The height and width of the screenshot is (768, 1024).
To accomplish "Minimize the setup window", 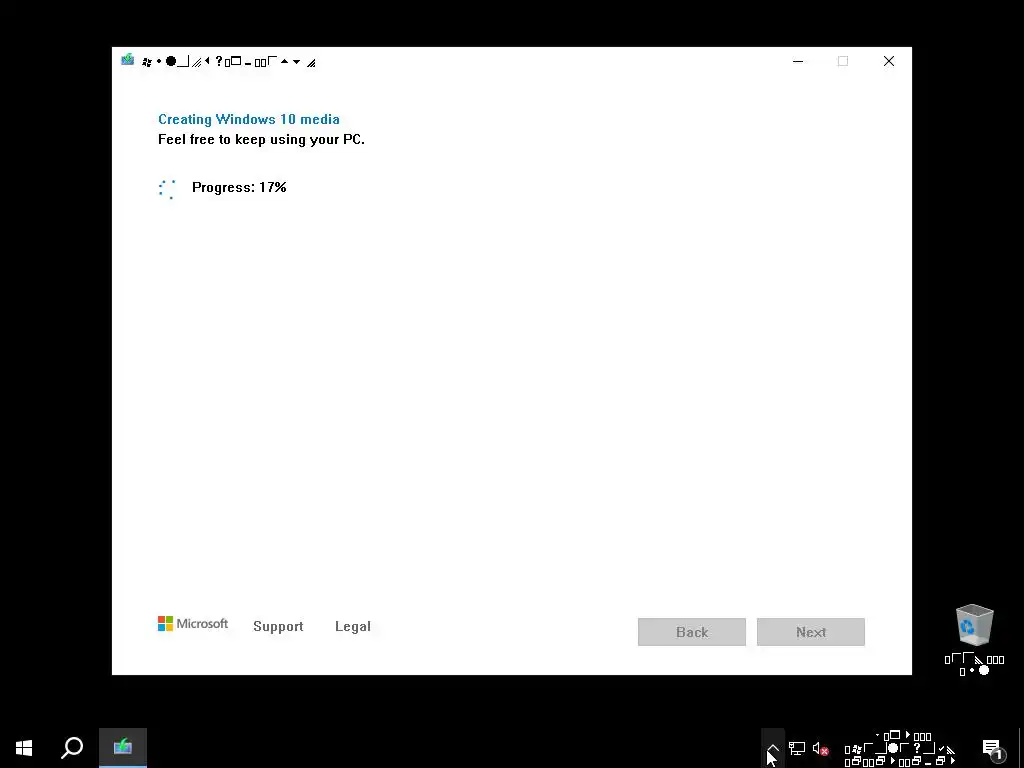I will [x=798, y=61].
